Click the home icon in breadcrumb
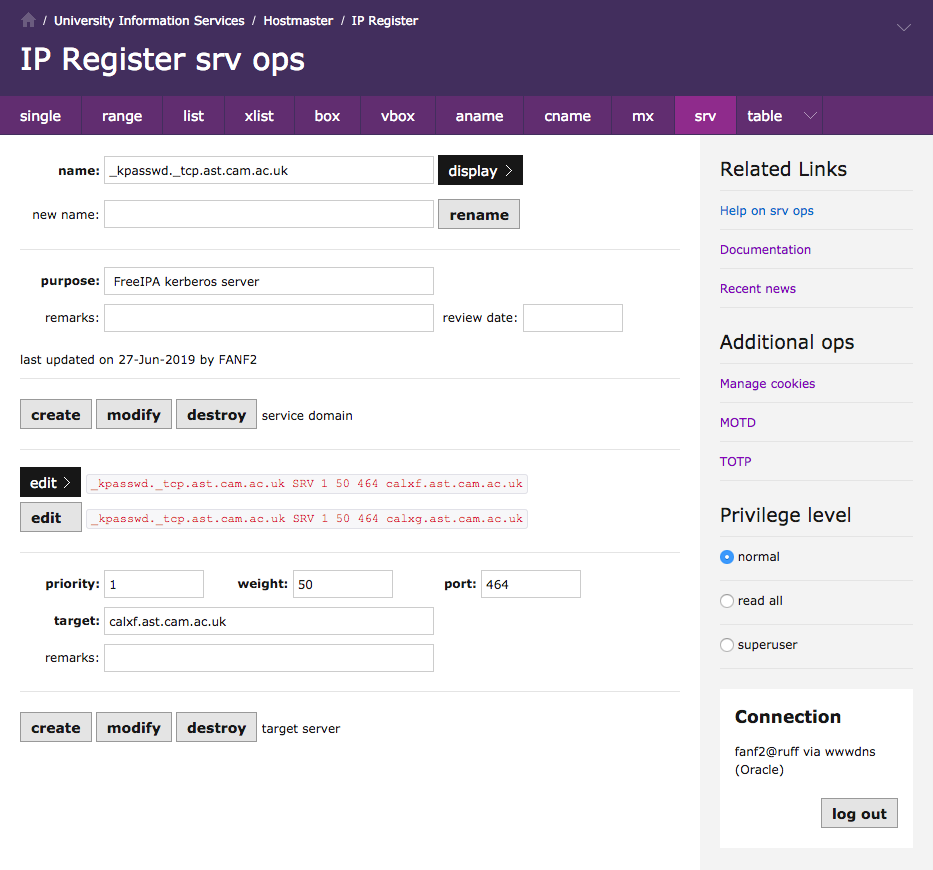 click(x=28, y=20)
